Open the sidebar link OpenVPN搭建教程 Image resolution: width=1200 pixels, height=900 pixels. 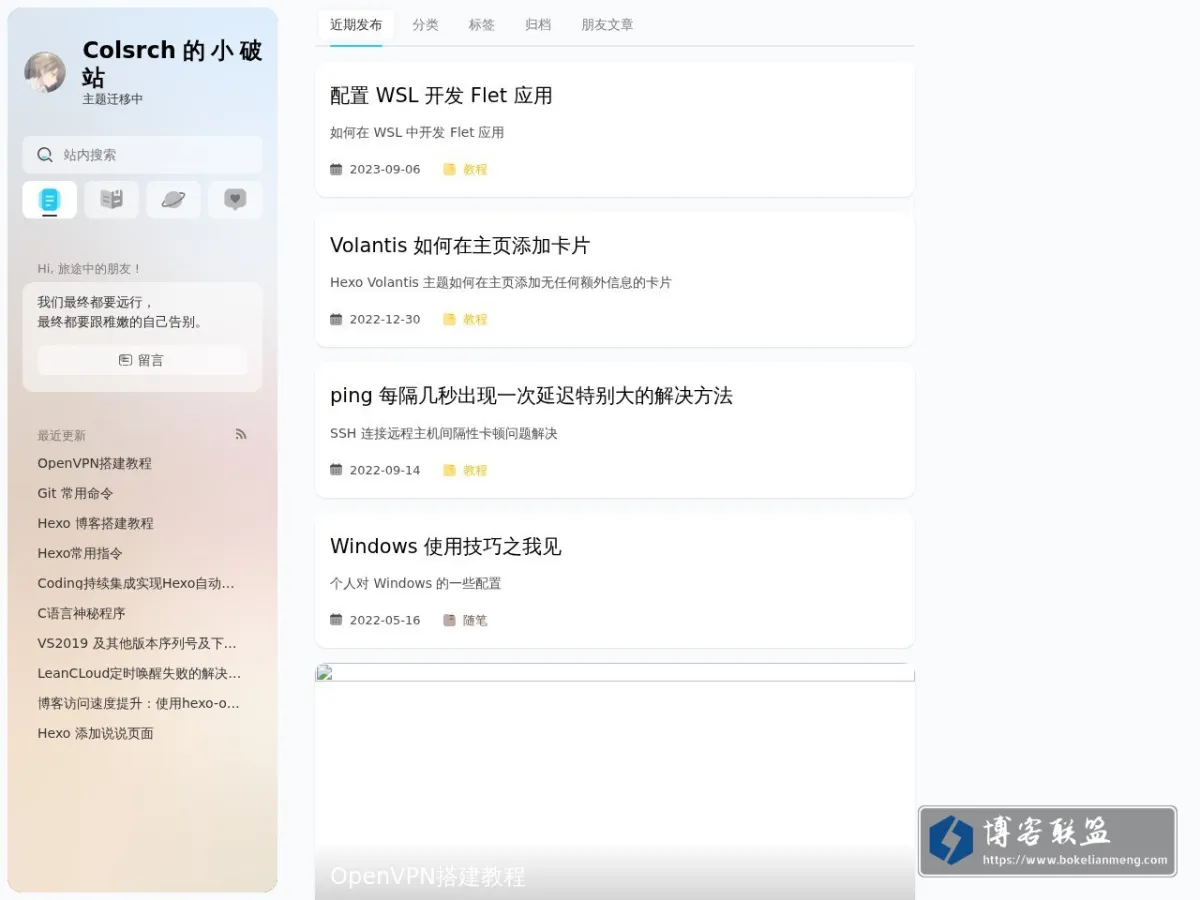coord(95,463)
